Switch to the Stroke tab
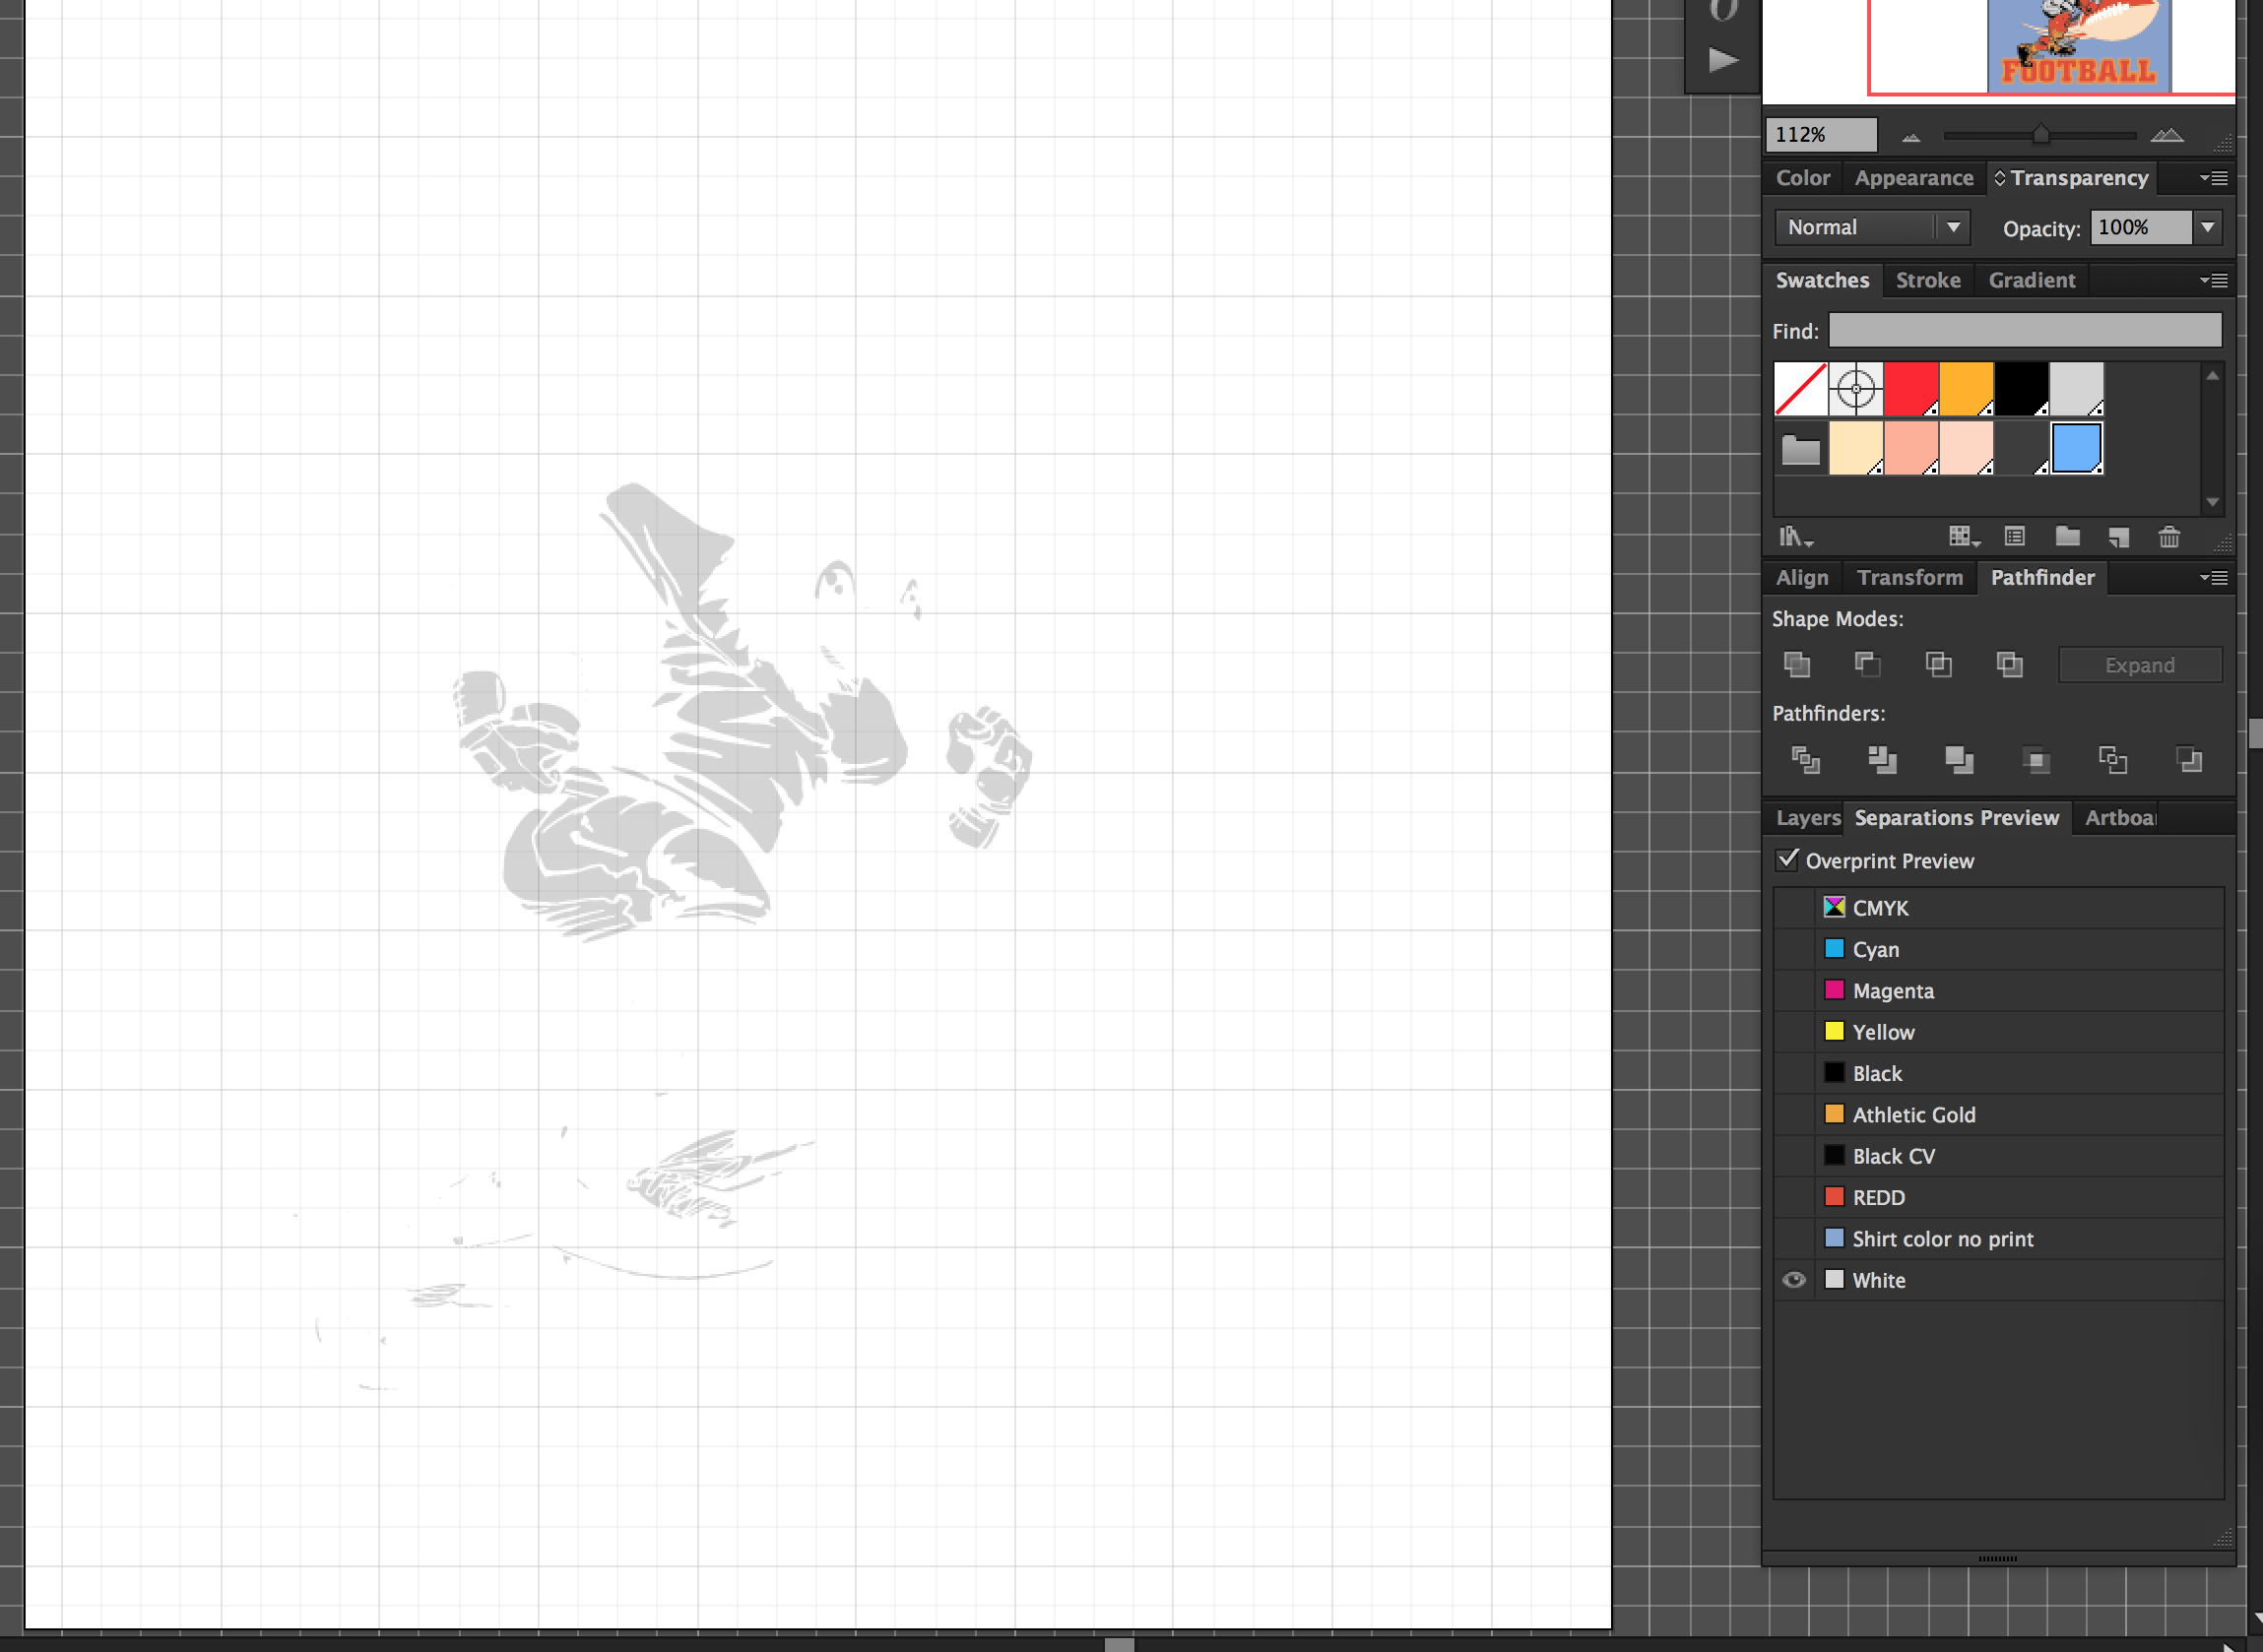This screenshot has height=1652, width=2263. pyautogui.click(x=1928, y=281)
